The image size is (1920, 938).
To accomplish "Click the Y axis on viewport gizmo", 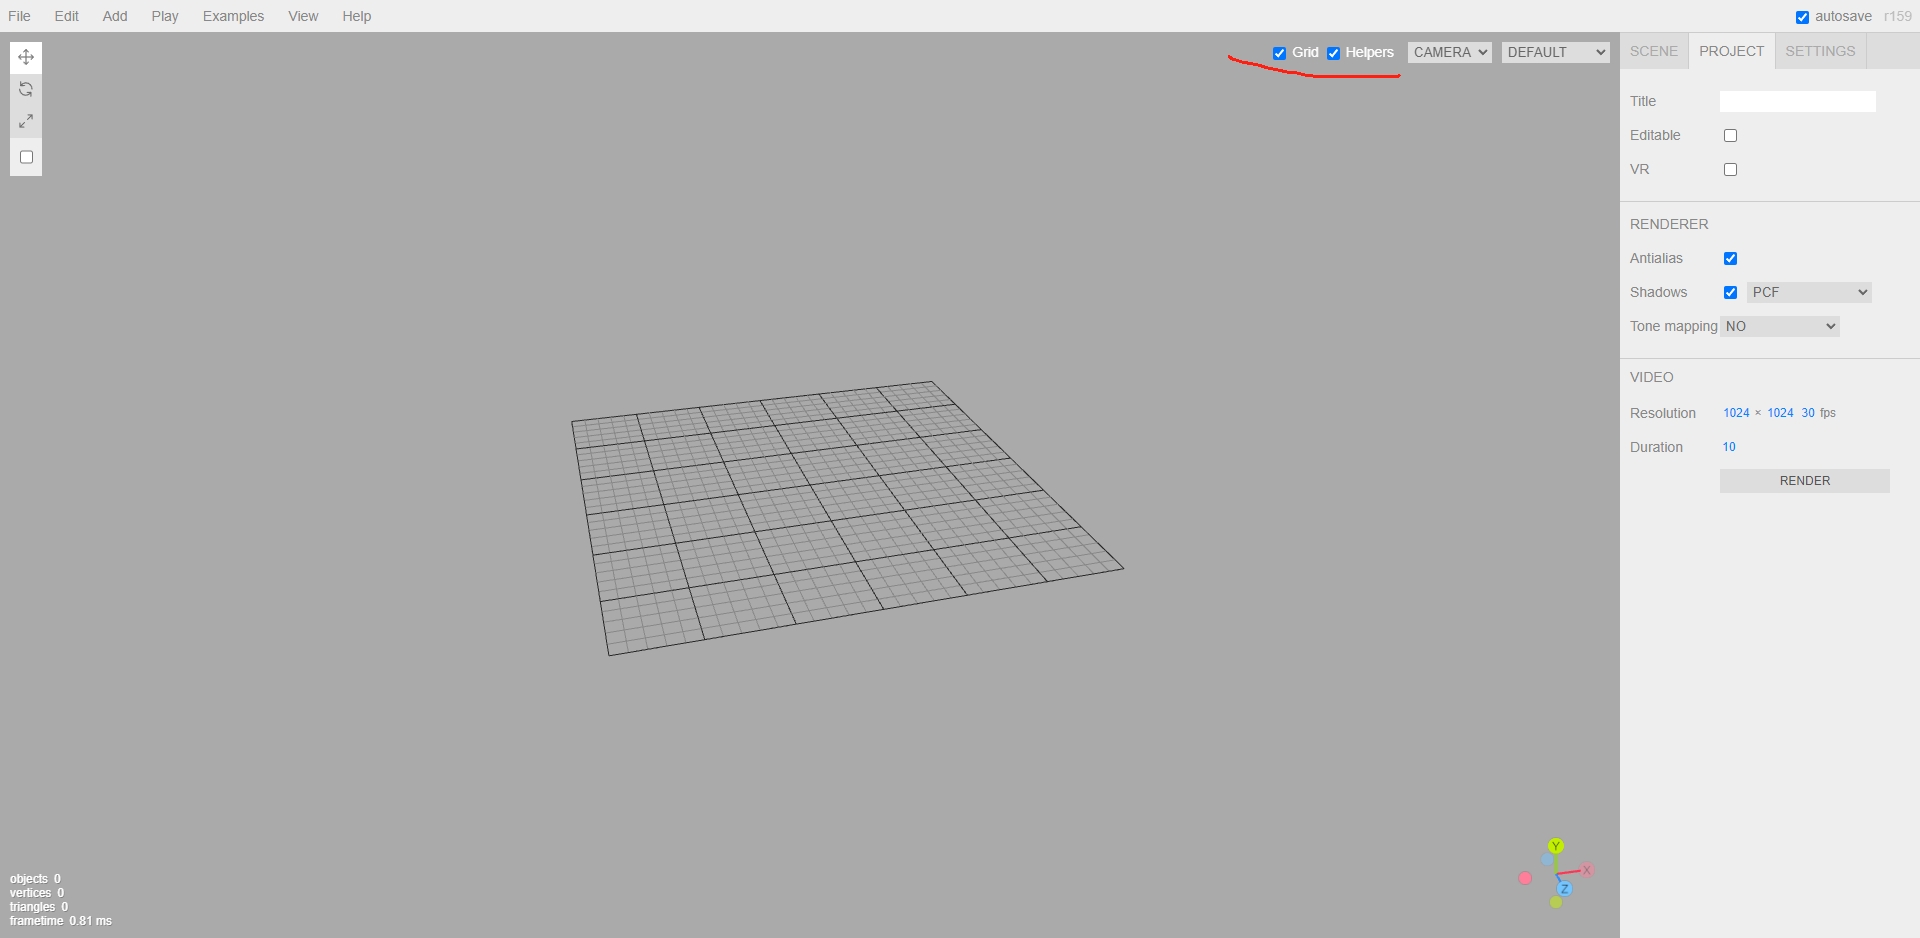I will point(1555,846).
